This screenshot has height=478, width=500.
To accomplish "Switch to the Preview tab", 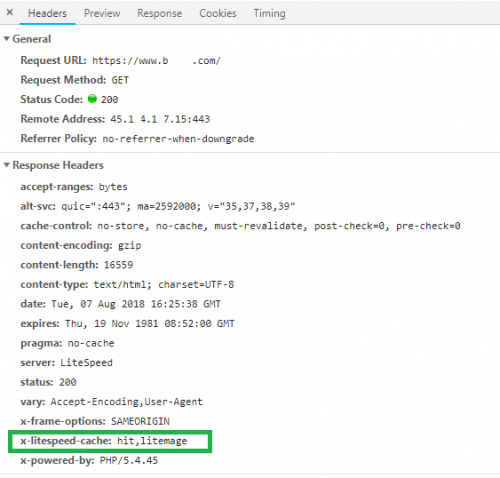I will click(x=102, y=13).
